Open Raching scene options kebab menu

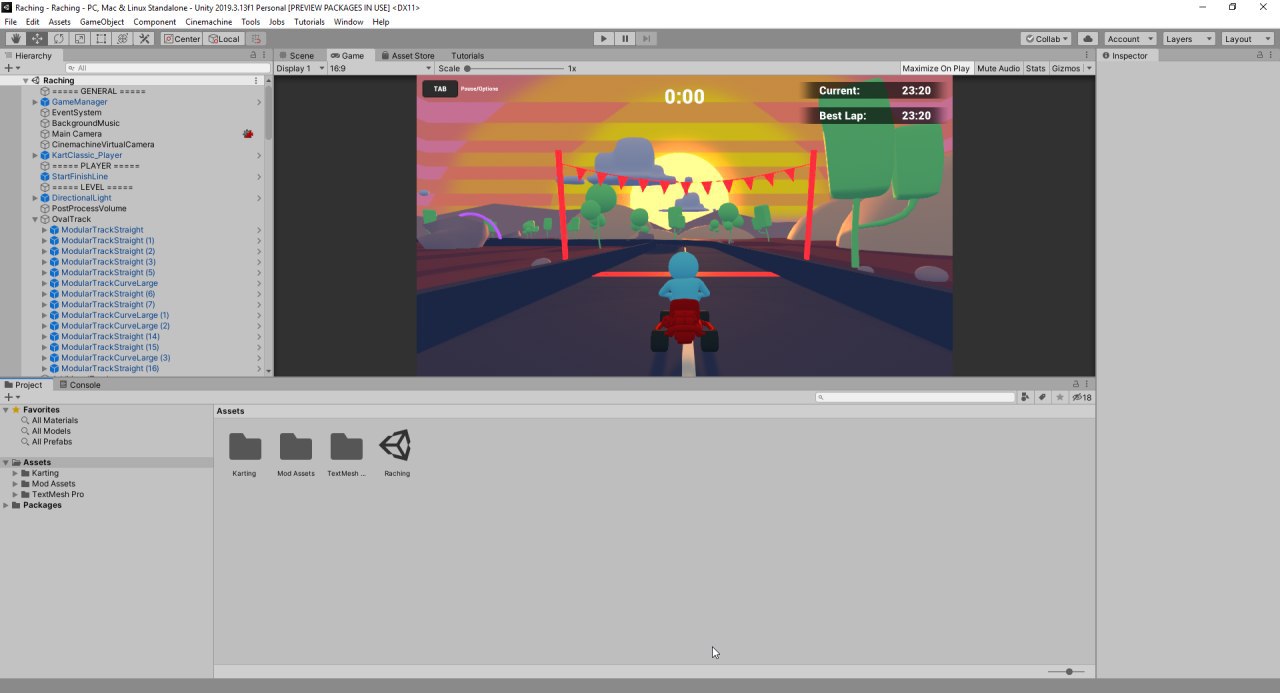point(257,80)
